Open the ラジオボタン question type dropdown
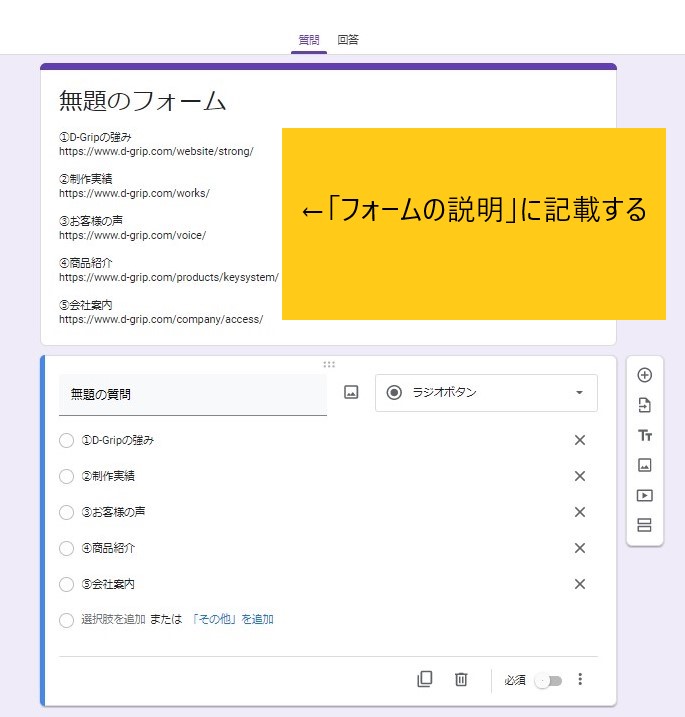Viewport: 685px width, 717px height. pyautogui.click(x=486, y=393)
